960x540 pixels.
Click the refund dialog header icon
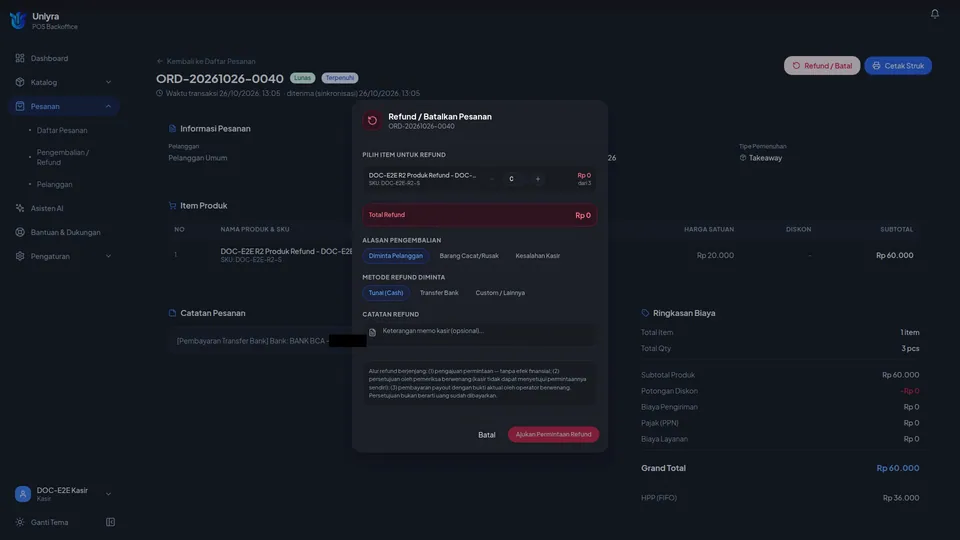point(372,121)
